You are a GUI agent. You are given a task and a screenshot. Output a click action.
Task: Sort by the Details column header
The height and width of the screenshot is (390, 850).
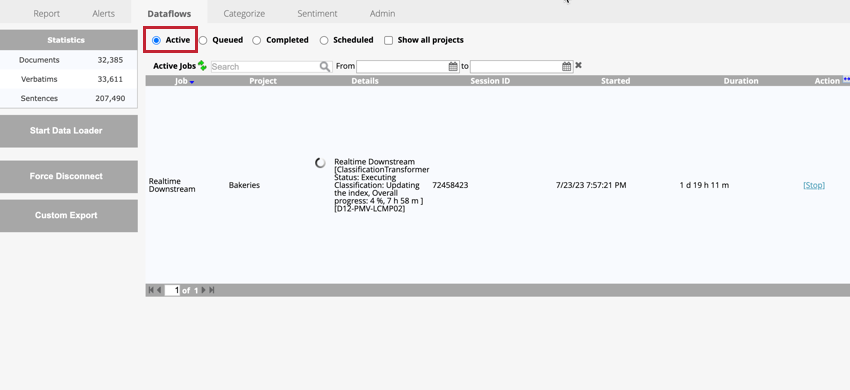[x=365, y=81]
